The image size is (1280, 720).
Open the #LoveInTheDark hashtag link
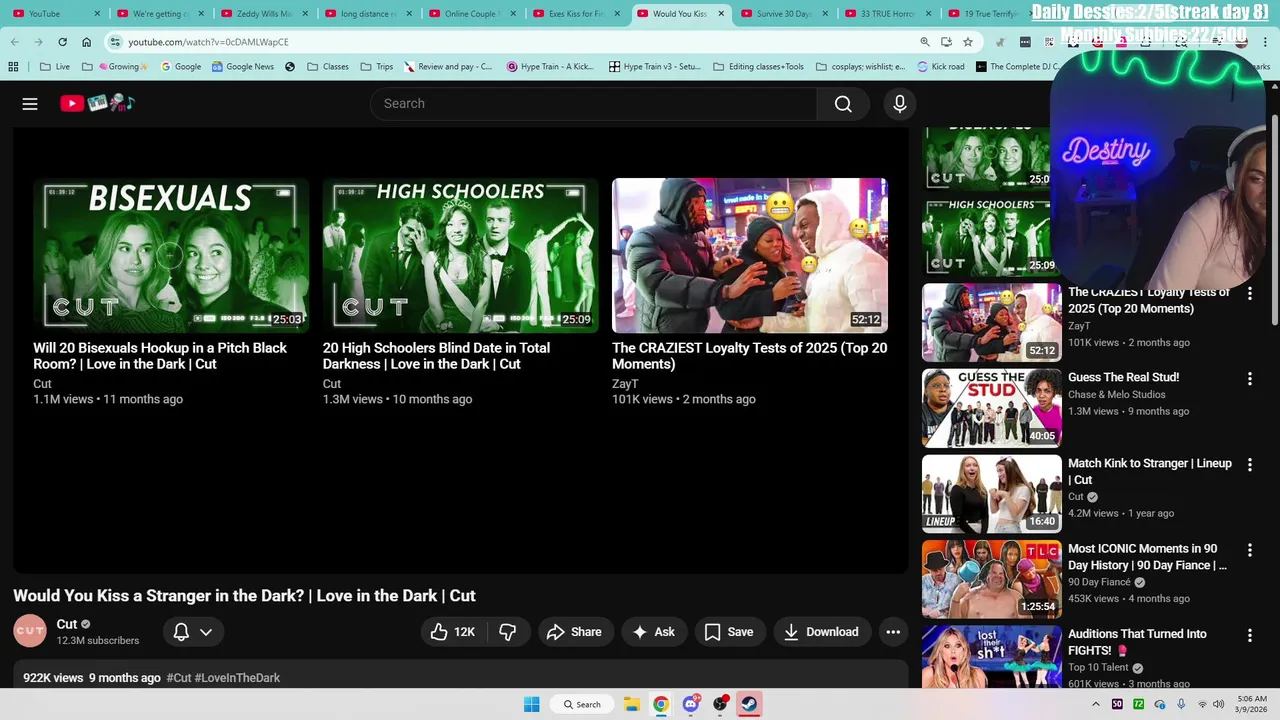point(237,678)
